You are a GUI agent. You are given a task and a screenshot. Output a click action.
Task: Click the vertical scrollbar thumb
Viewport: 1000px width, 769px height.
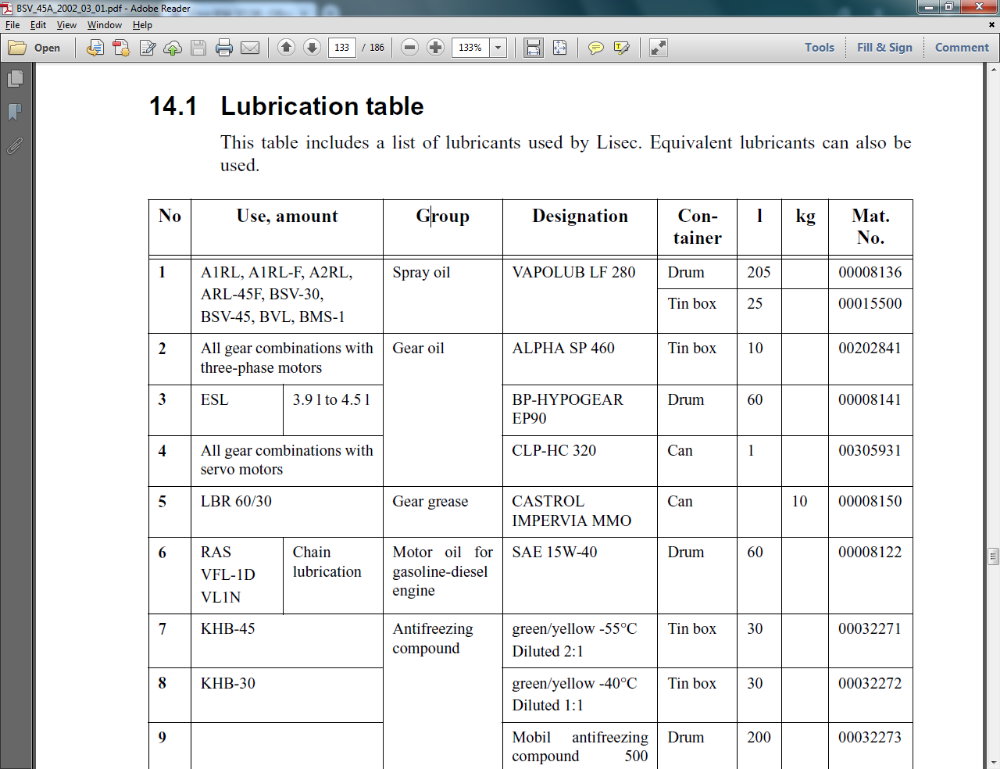(x=993, y=556)
